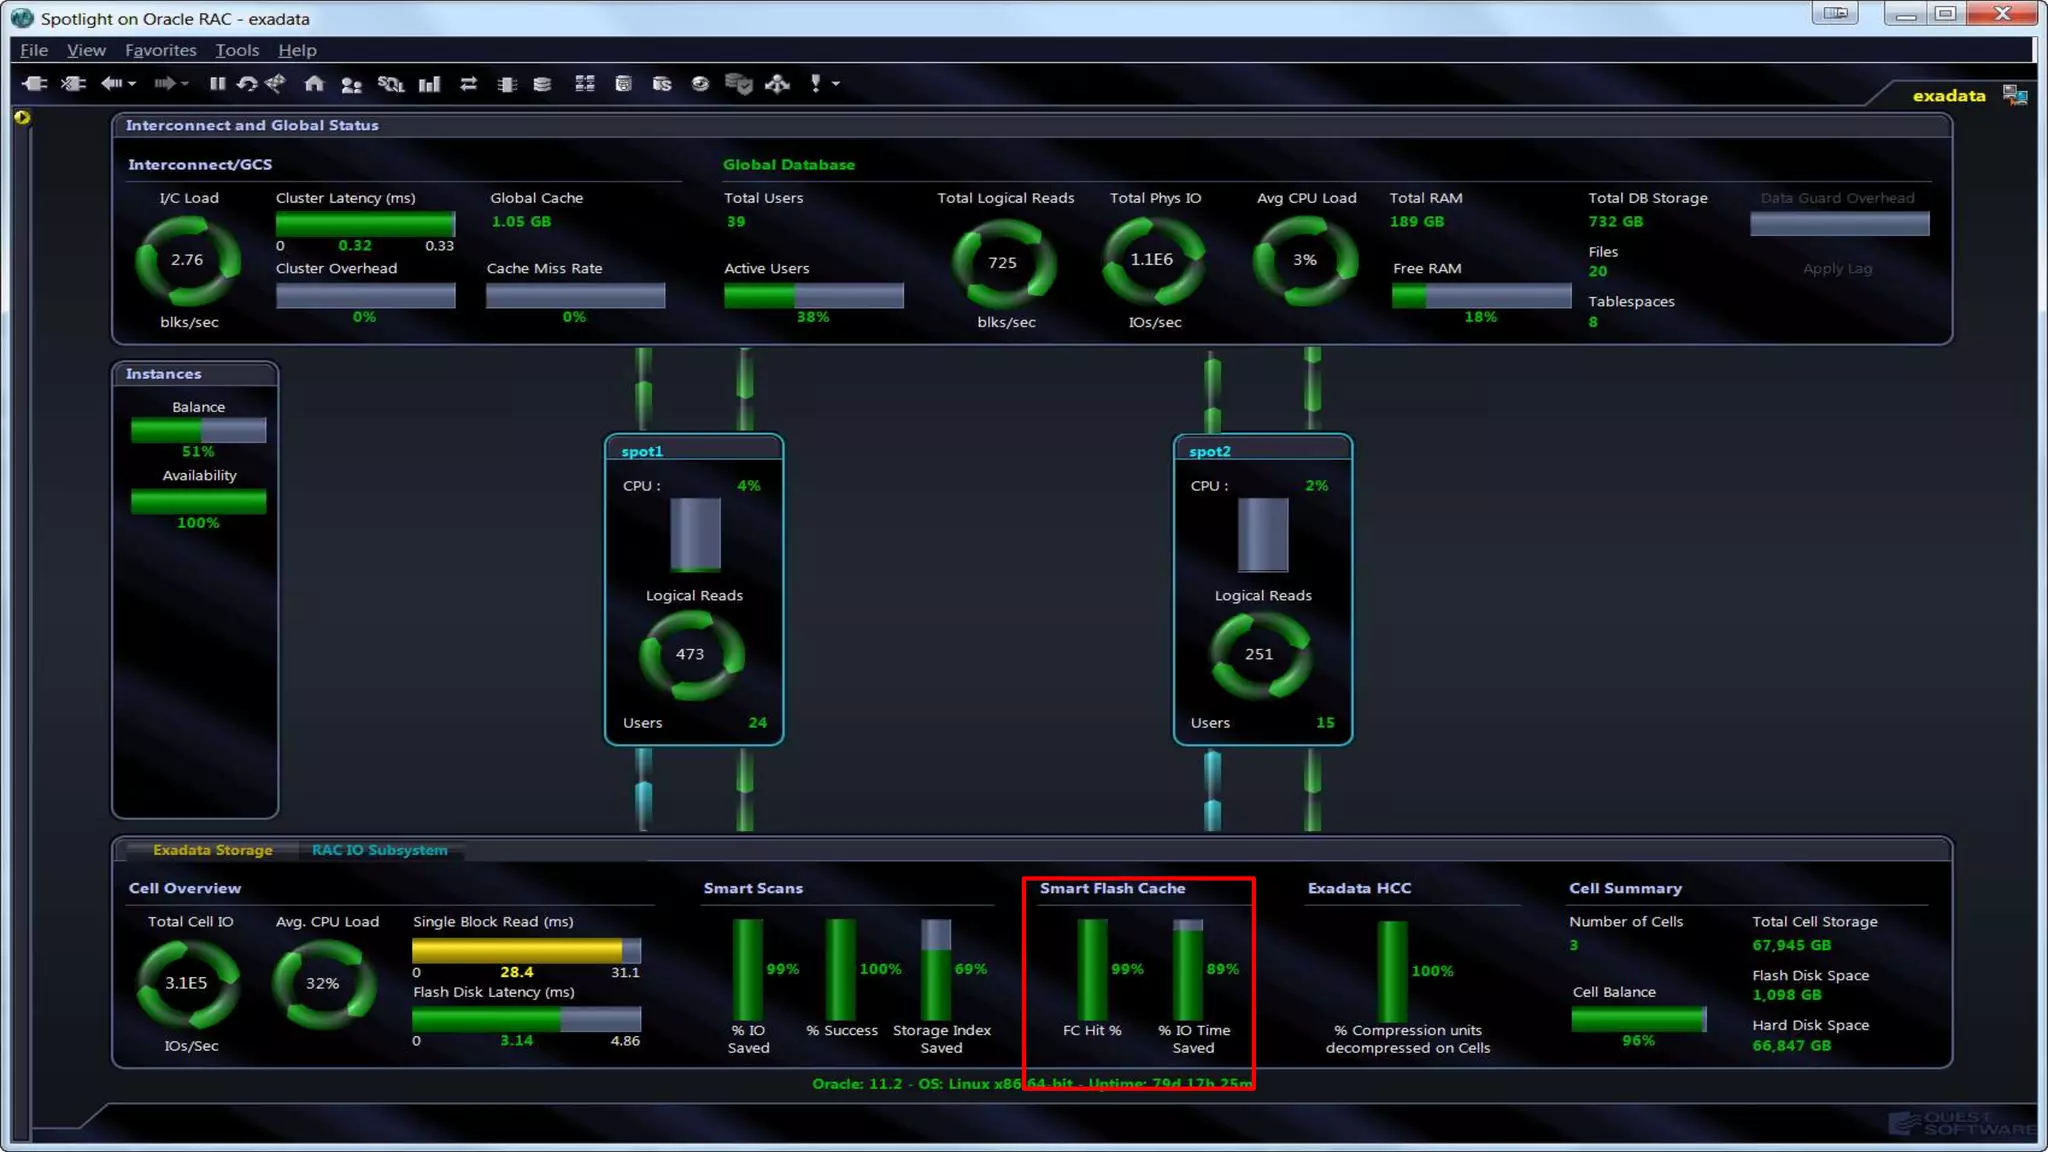Viewport: 2048px width, 1152px height.
Task: Open the View menu
Action: pos(86,50)
